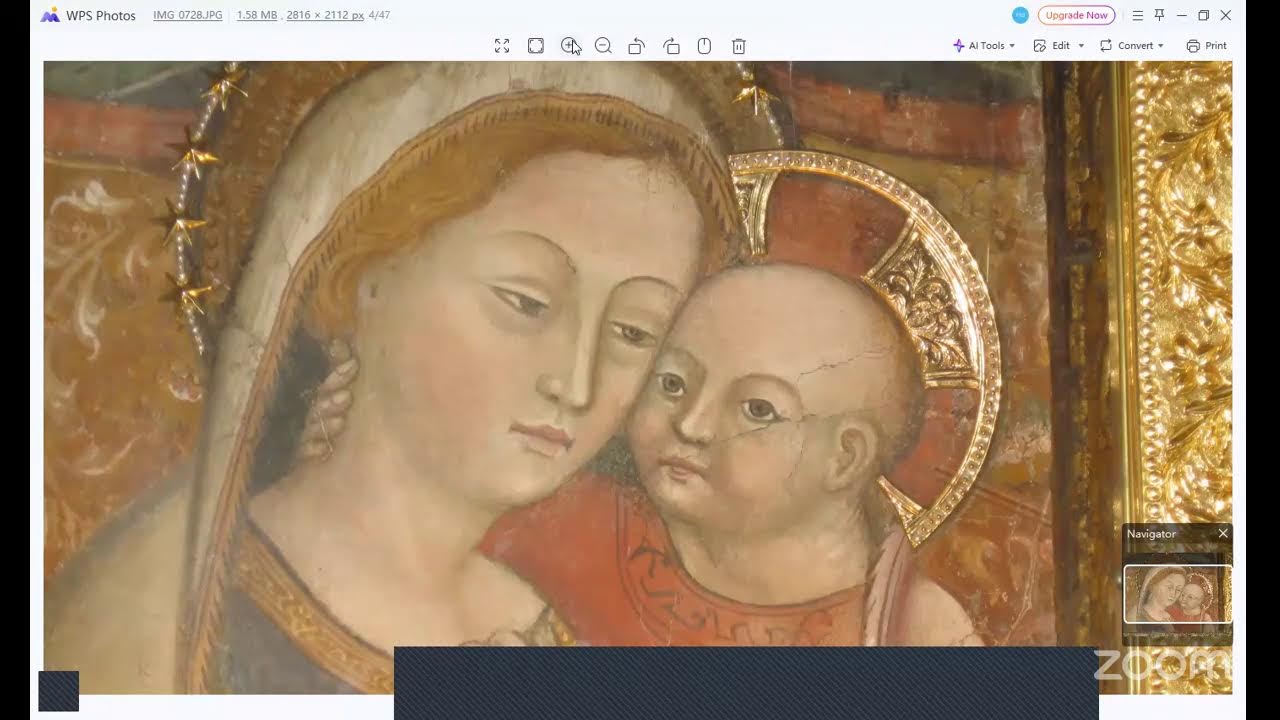The height and width of the screenshot is (720, 1280).
Task: Zoom in on the photo
Action: pyautogui.click(x=570, y=46)
